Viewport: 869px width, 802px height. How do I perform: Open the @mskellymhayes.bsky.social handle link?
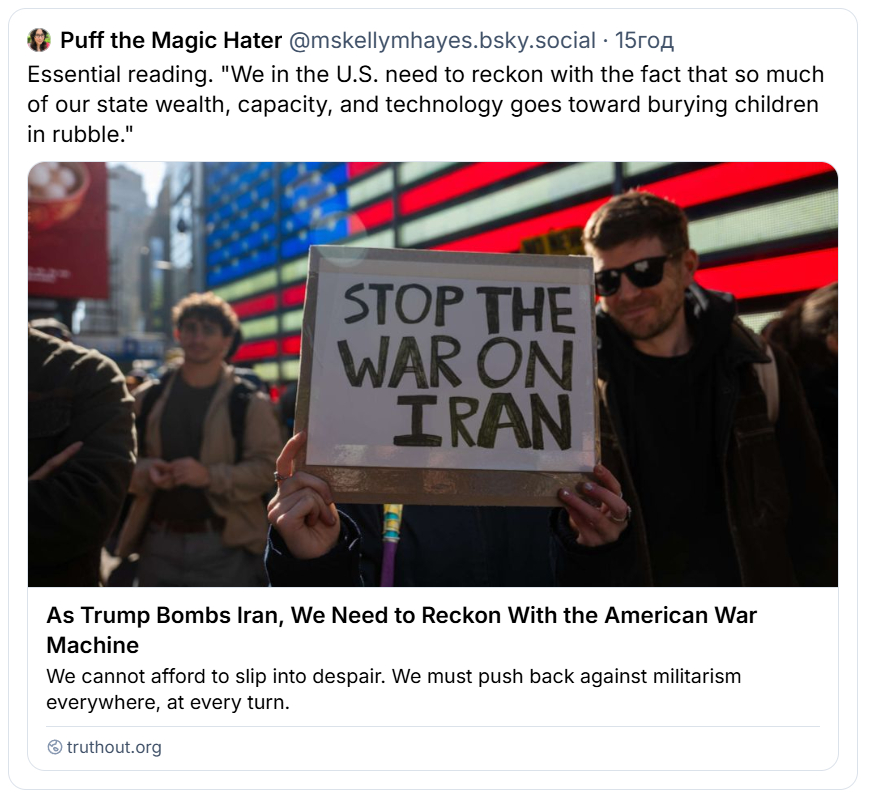442,41
